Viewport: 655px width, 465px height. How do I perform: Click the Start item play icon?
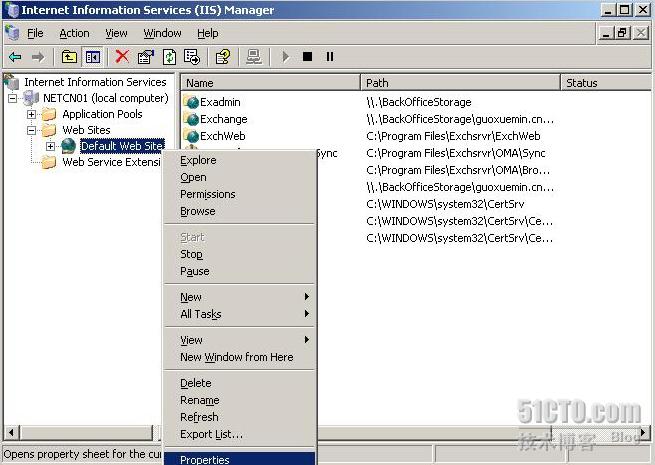(286, 57)
